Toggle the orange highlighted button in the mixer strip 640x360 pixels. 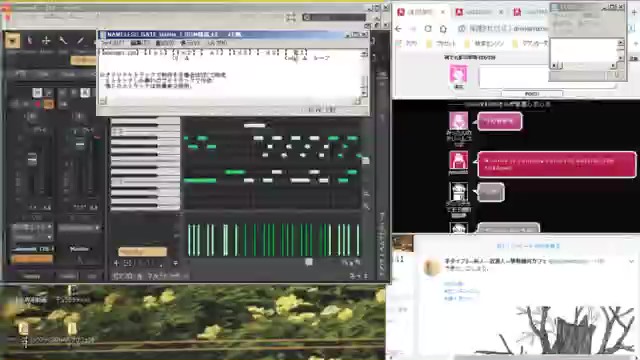click(x=48, y=104)
